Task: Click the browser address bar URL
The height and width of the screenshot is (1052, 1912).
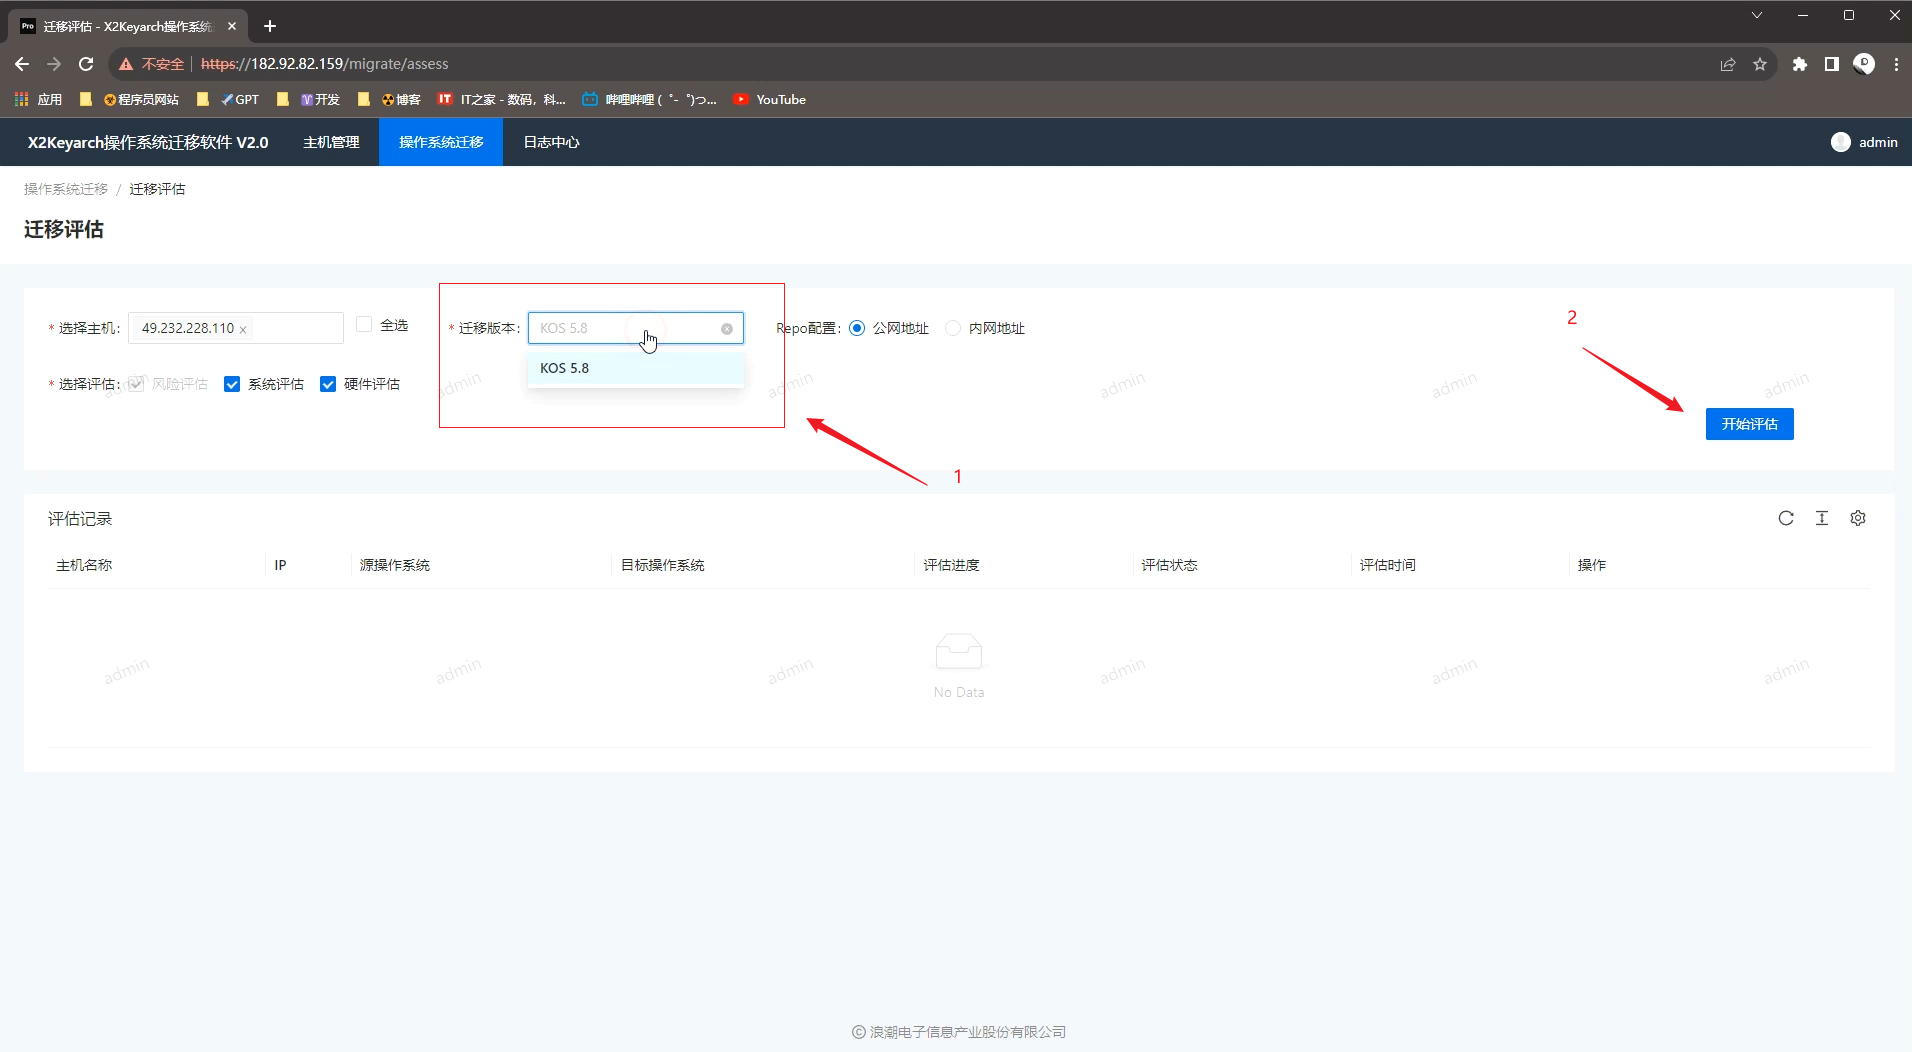Action: tap(325, 64)
